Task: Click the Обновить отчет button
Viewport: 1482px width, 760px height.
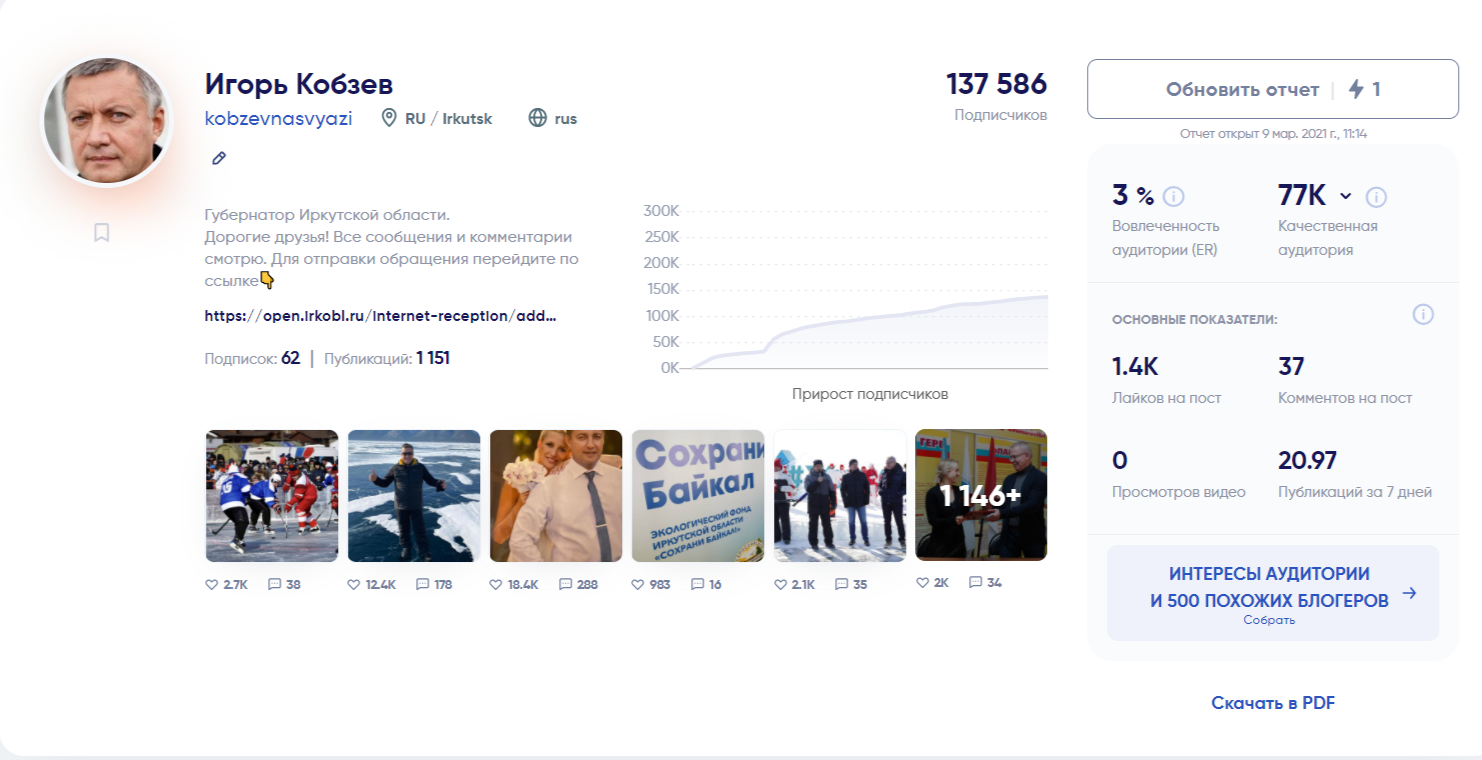Action: (x=1273, y=89)
